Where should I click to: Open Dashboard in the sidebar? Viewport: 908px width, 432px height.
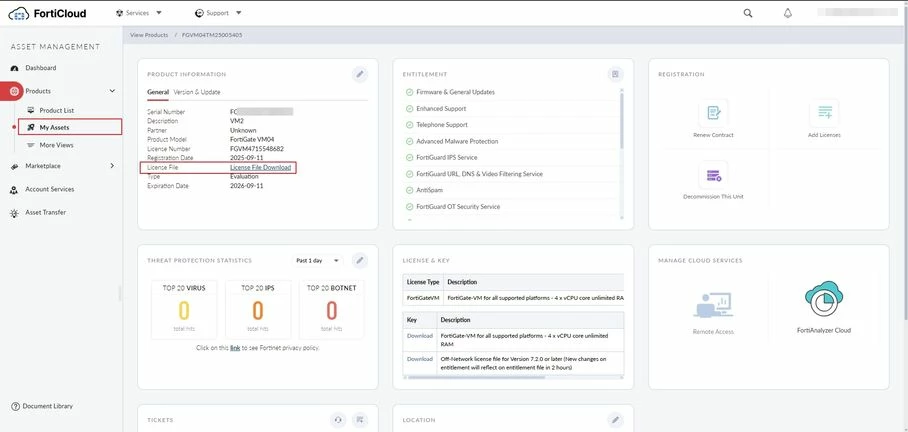[41, 68]
